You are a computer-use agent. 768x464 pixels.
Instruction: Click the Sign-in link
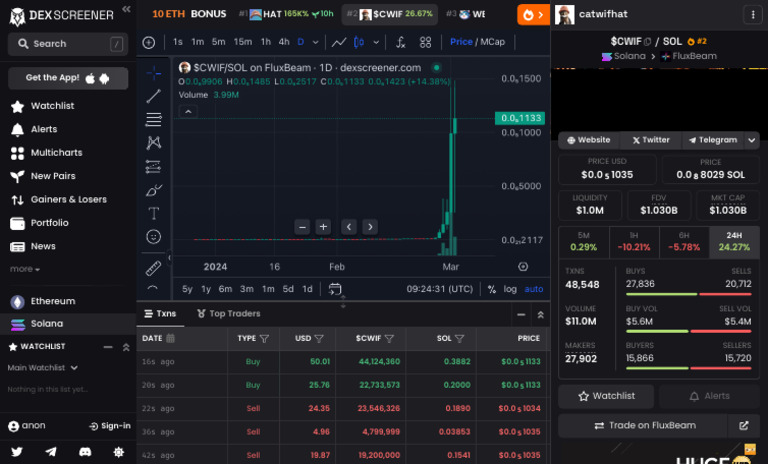[110, 426]
